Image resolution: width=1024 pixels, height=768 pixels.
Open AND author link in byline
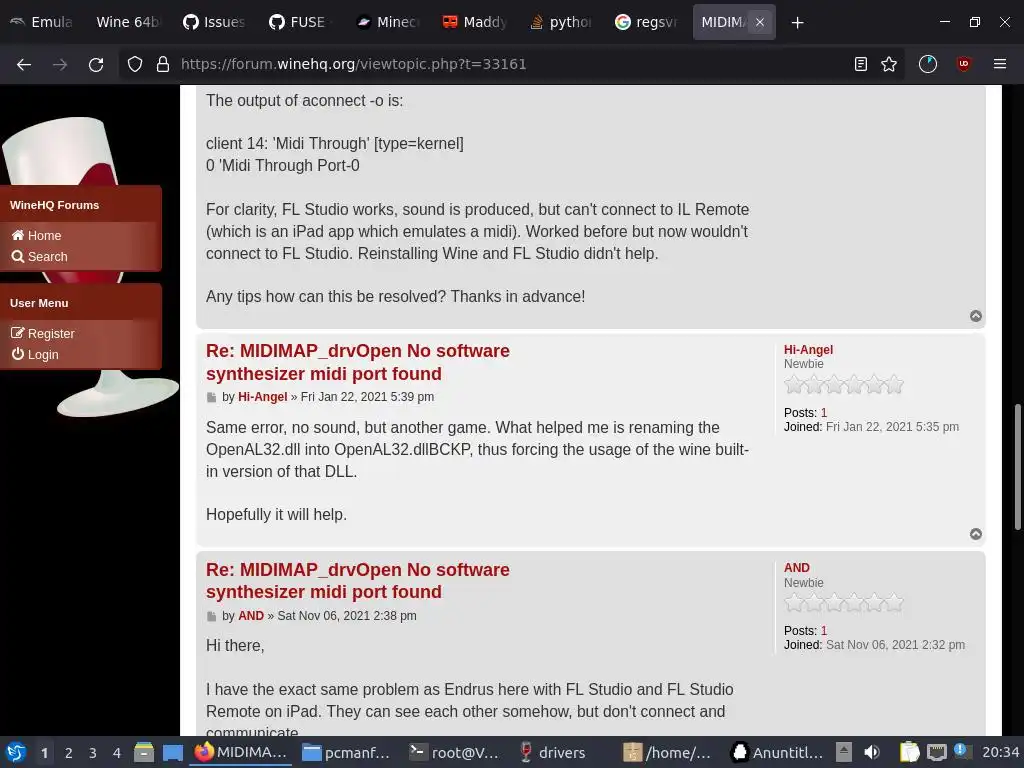point(251,616)
